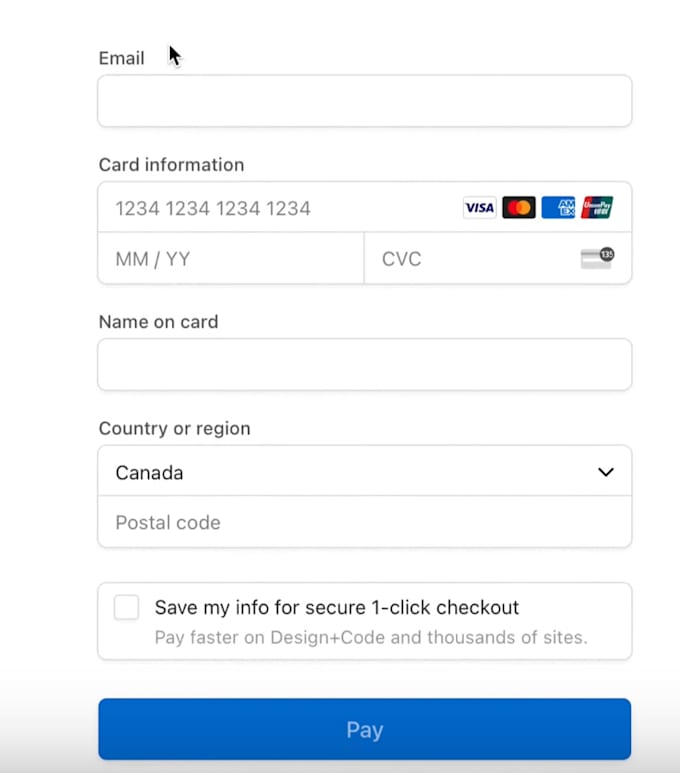Viewport: 680px width, 773px height.
Task: Click the Card information label
Action: pos(171,165)
